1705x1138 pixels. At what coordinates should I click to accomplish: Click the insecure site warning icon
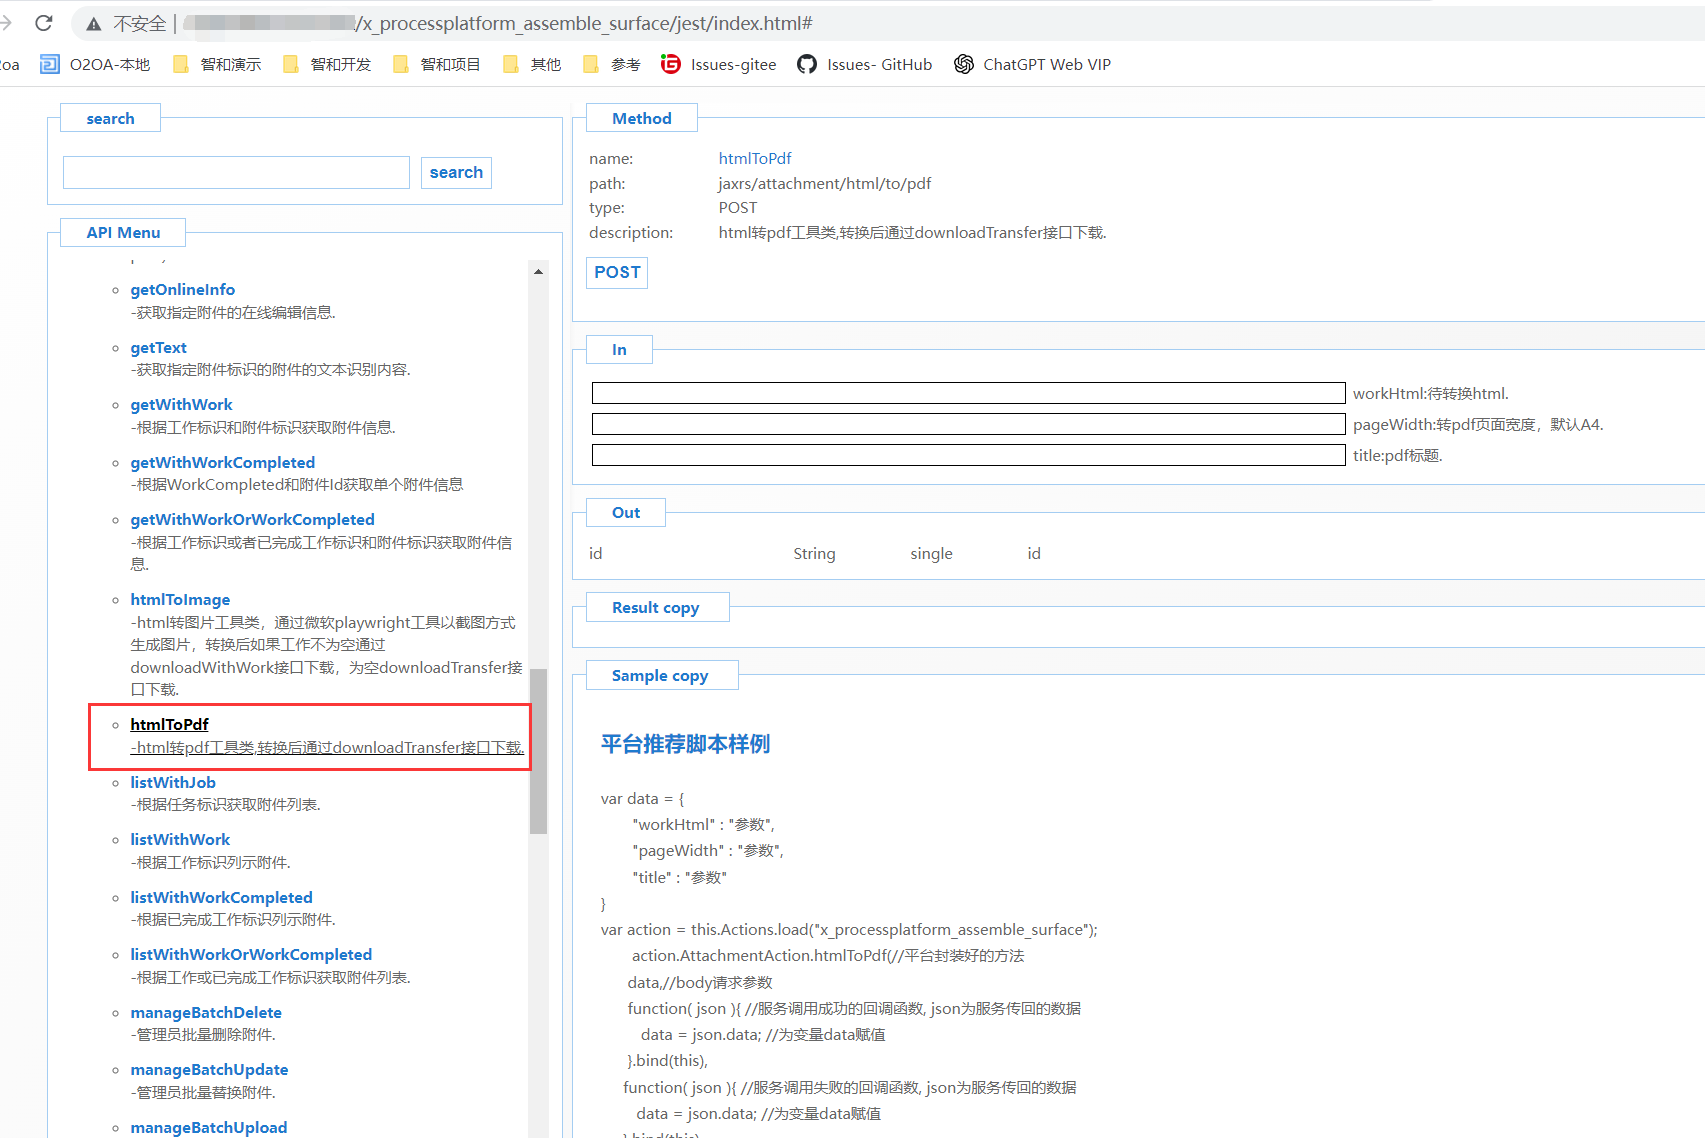coord(93,24)
